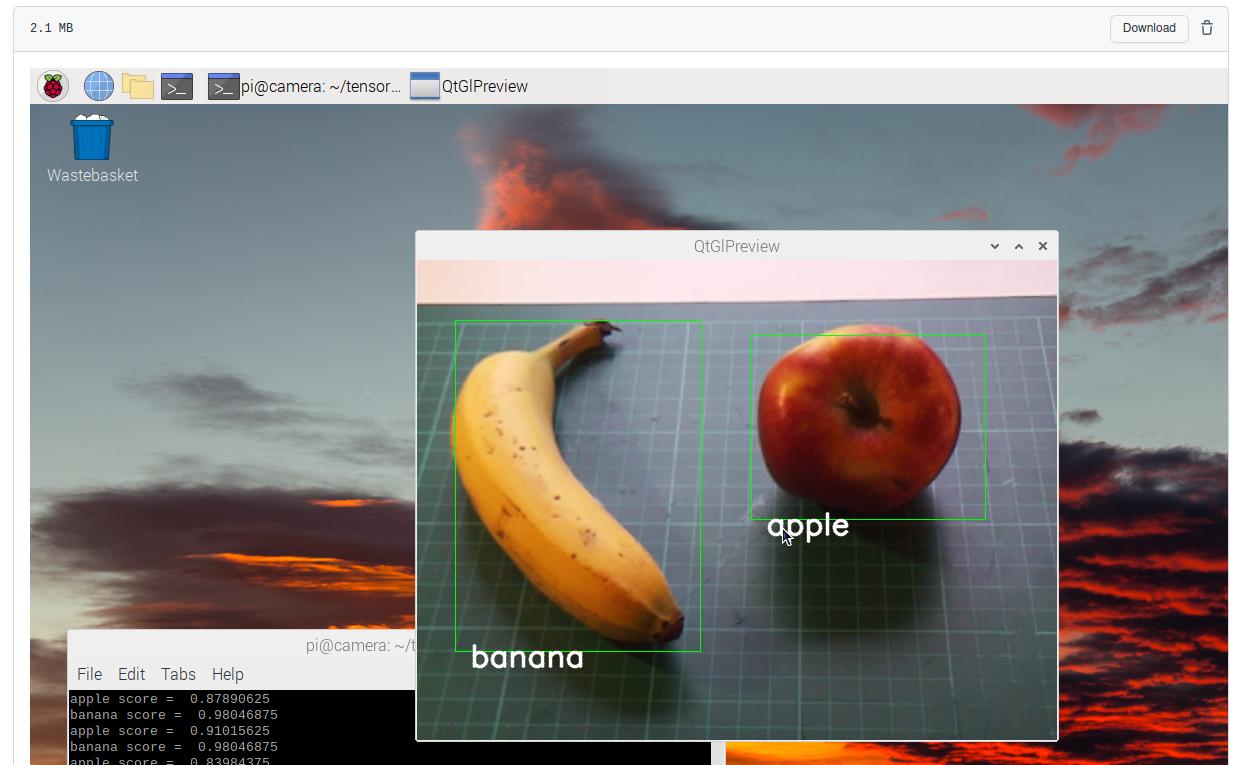Click the Download button
Screen dimensions: 1235x765
coord(1148,28)
